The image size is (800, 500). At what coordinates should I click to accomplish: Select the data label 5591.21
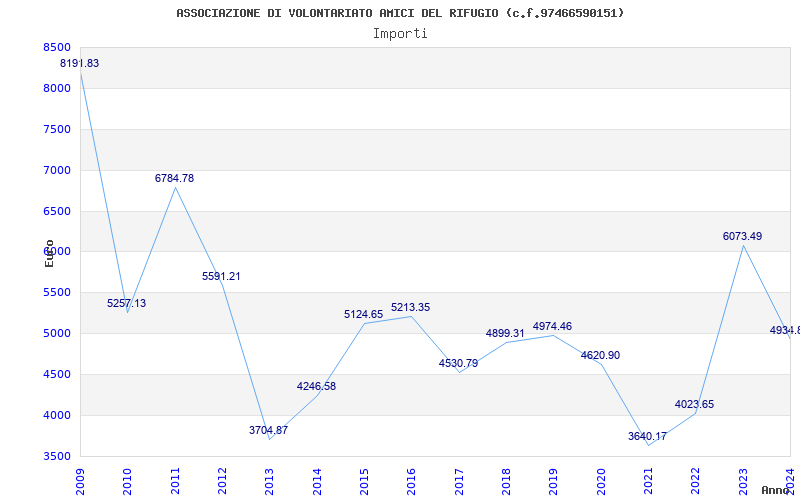(x=221, y=277)
